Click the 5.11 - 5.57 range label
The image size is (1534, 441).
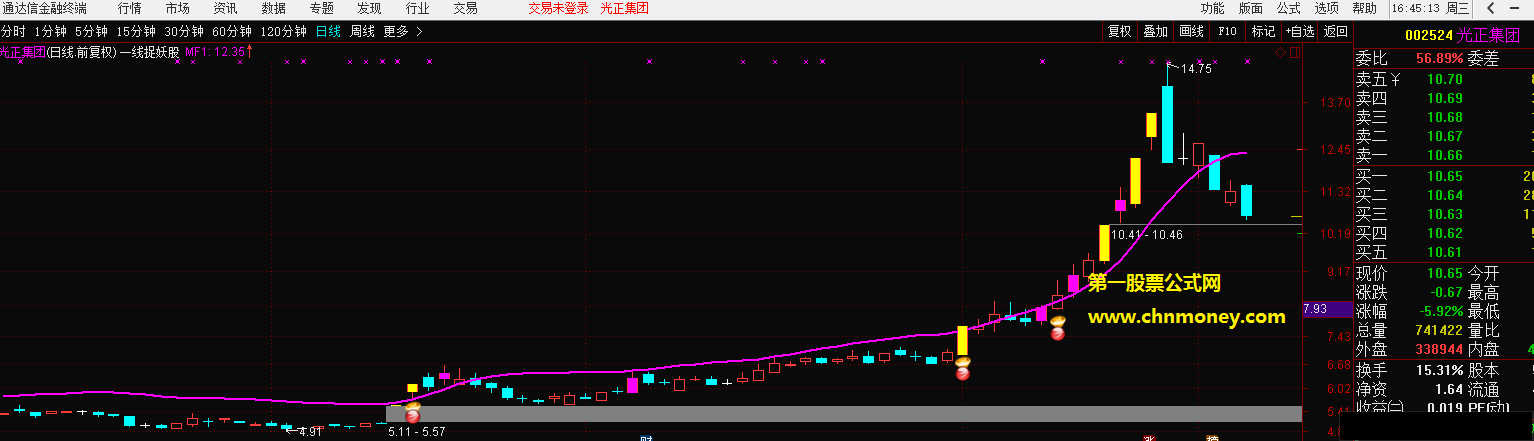pyautogui.click(x=415, y=432)
